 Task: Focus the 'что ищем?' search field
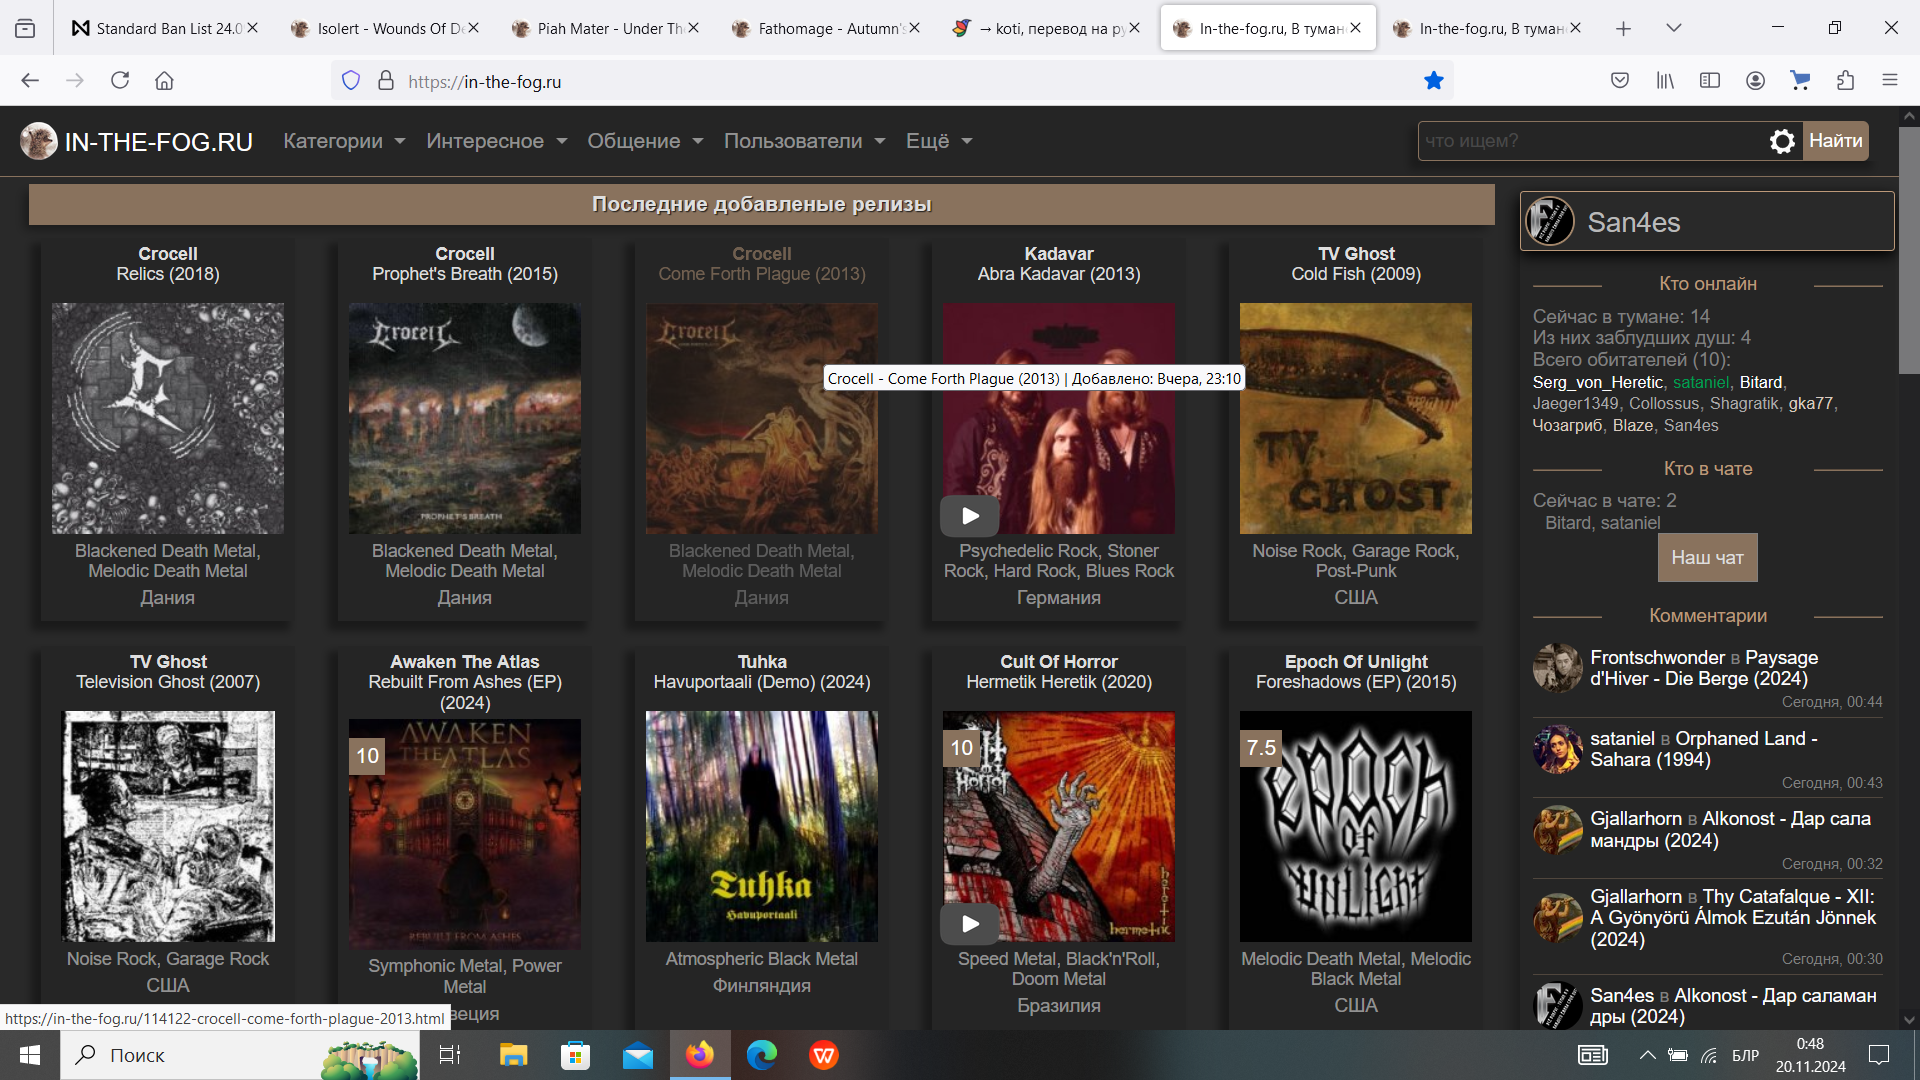1593,141
